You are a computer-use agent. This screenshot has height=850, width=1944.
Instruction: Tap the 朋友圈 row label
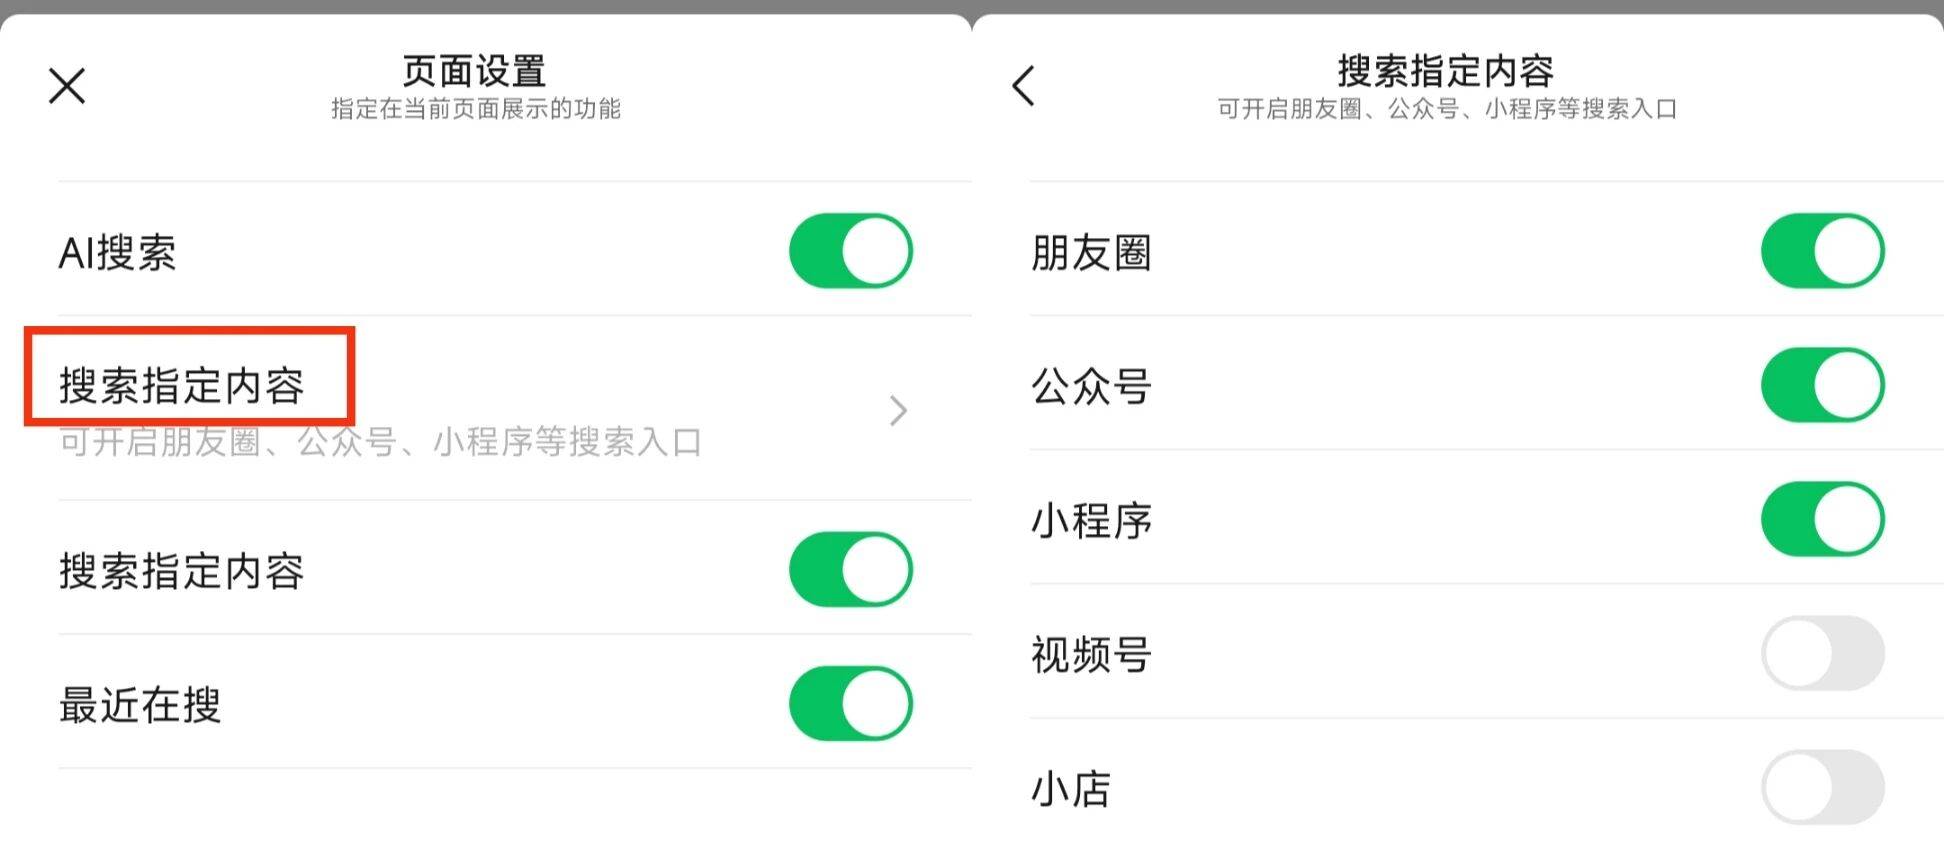pyautogui.click(x=1091, y=252)
